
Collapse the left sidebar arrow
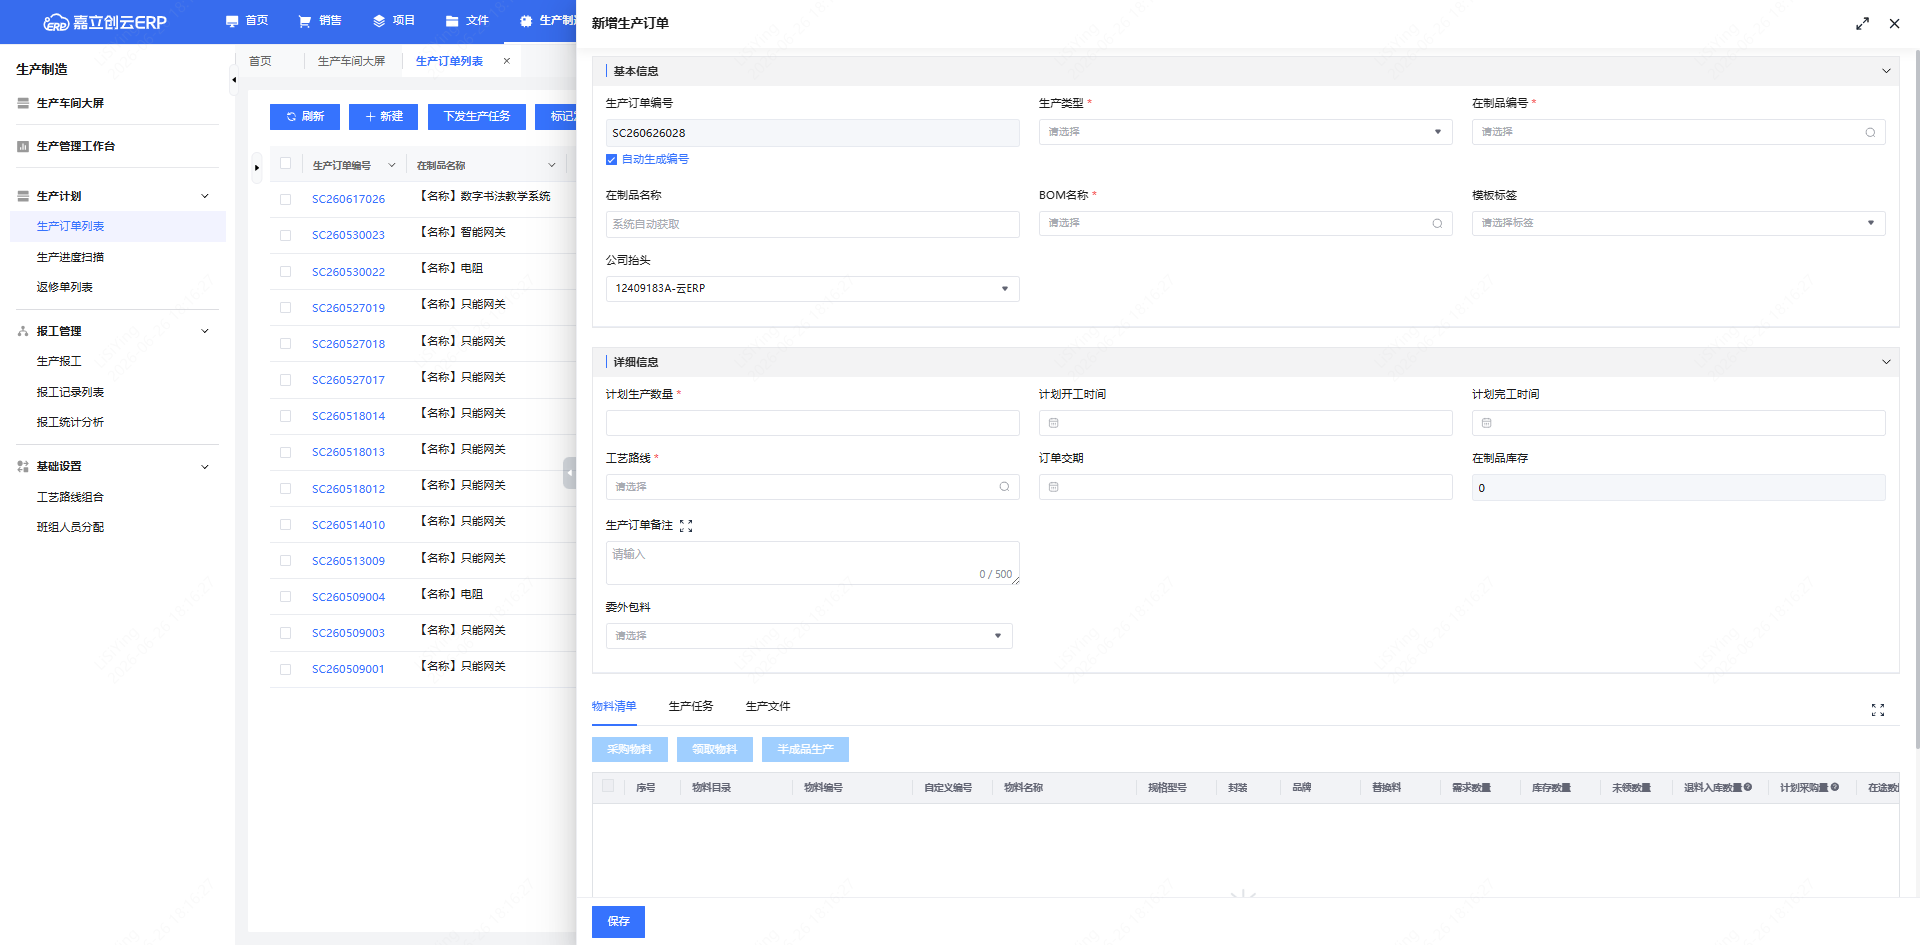pyautogui.click(x=233, y=80)
